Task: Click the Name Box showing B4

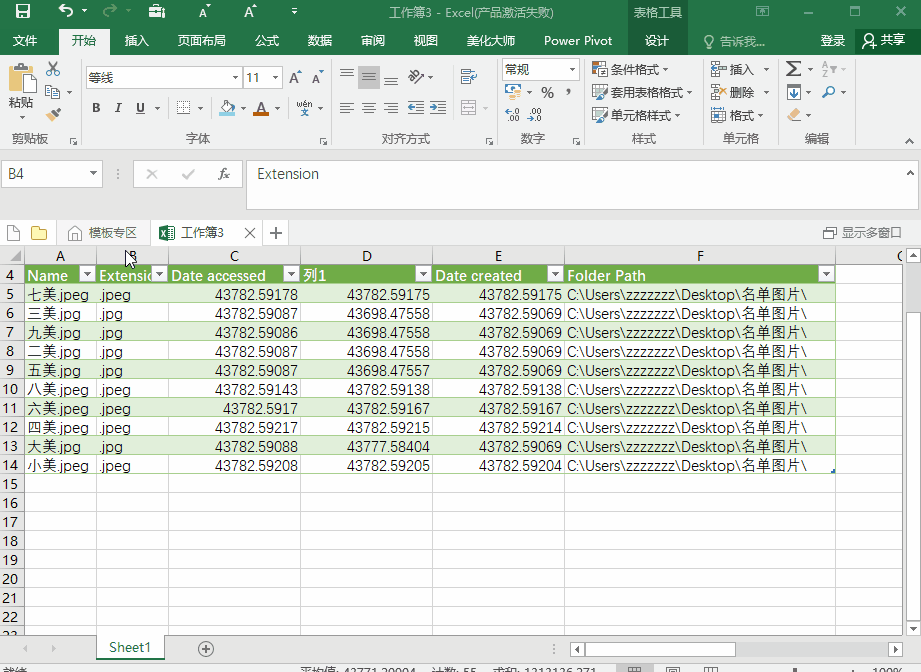Action: (45, 174)
